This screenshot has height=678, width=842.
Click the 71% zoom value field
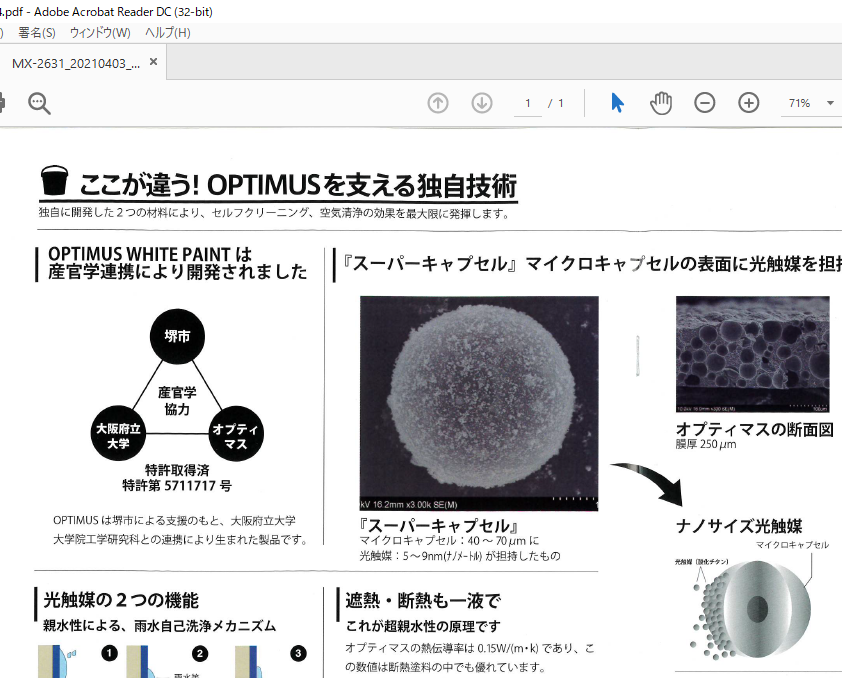(800, 103)
